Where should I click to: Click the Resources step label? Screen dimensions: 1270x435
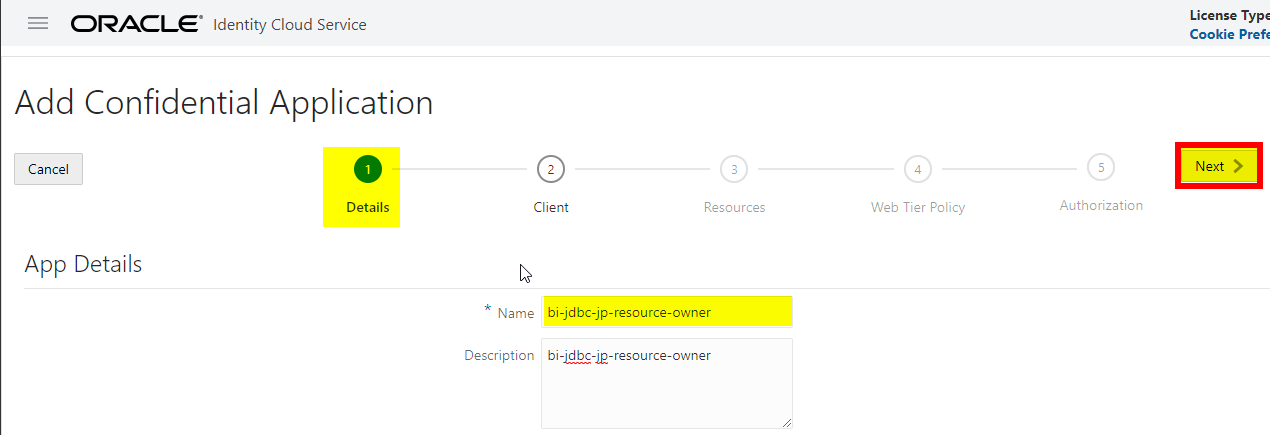click(734, 207)
